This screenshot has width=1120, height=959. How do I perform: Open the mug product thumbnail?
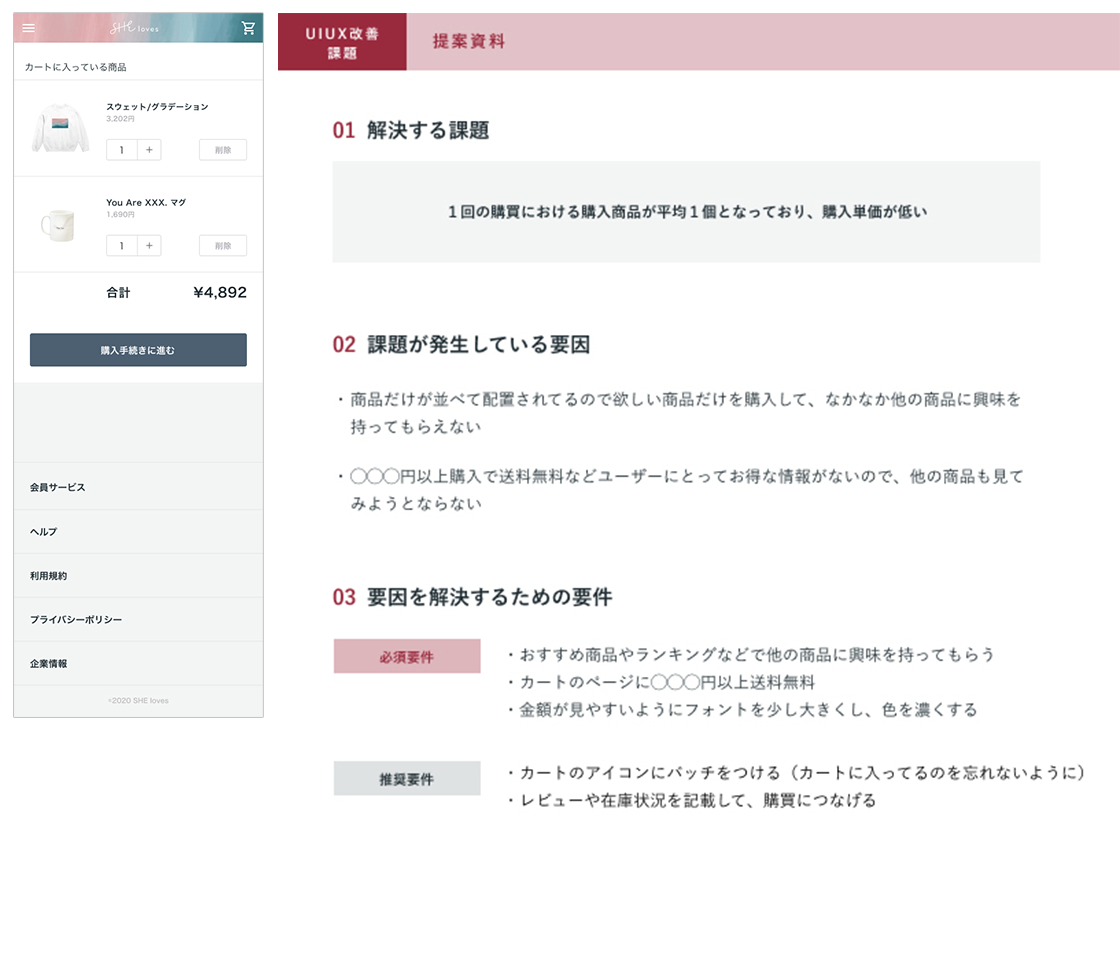[x=58, y=225]
